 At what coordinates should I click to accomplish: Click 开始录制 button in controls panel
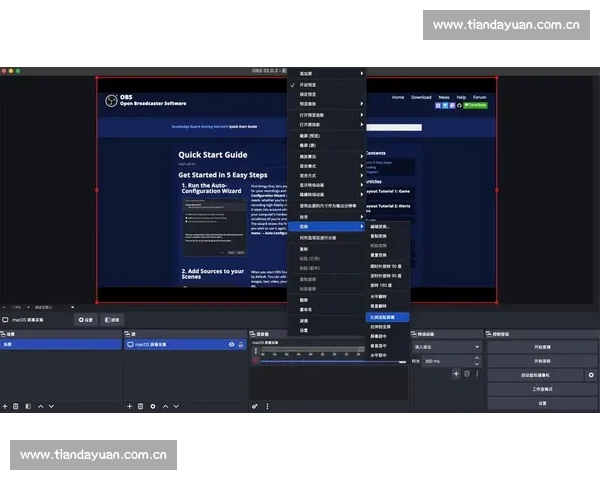click(542, 361)
